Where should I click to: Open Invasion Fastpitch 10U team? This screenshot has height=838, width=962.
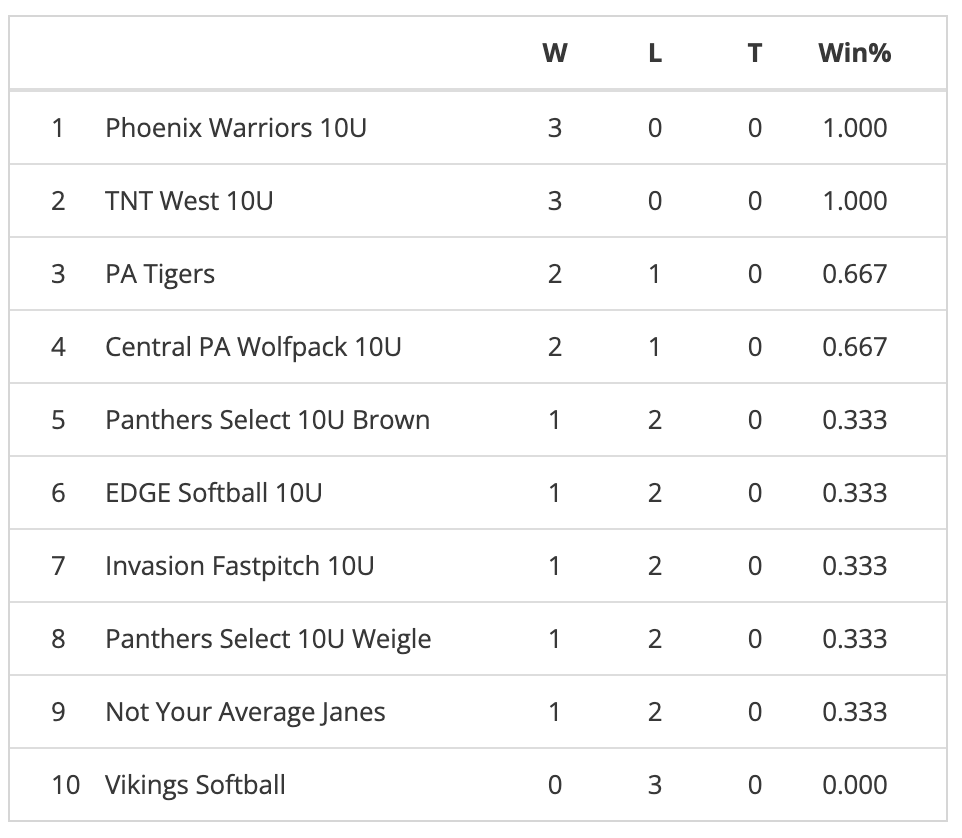click(239, 566)
